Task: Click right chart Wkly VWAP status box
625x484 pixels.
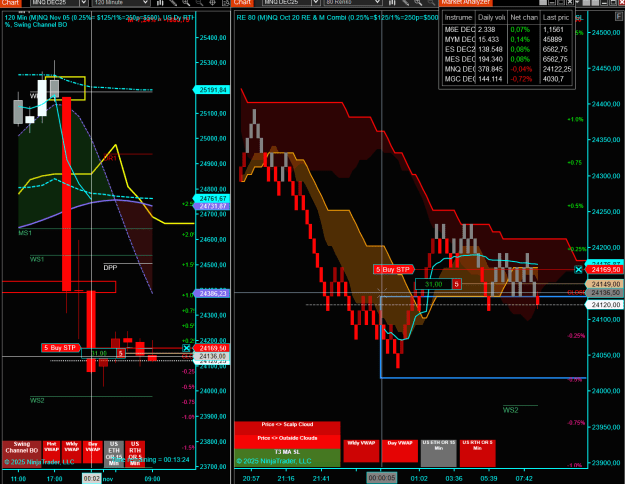Action: coord(361,451)
